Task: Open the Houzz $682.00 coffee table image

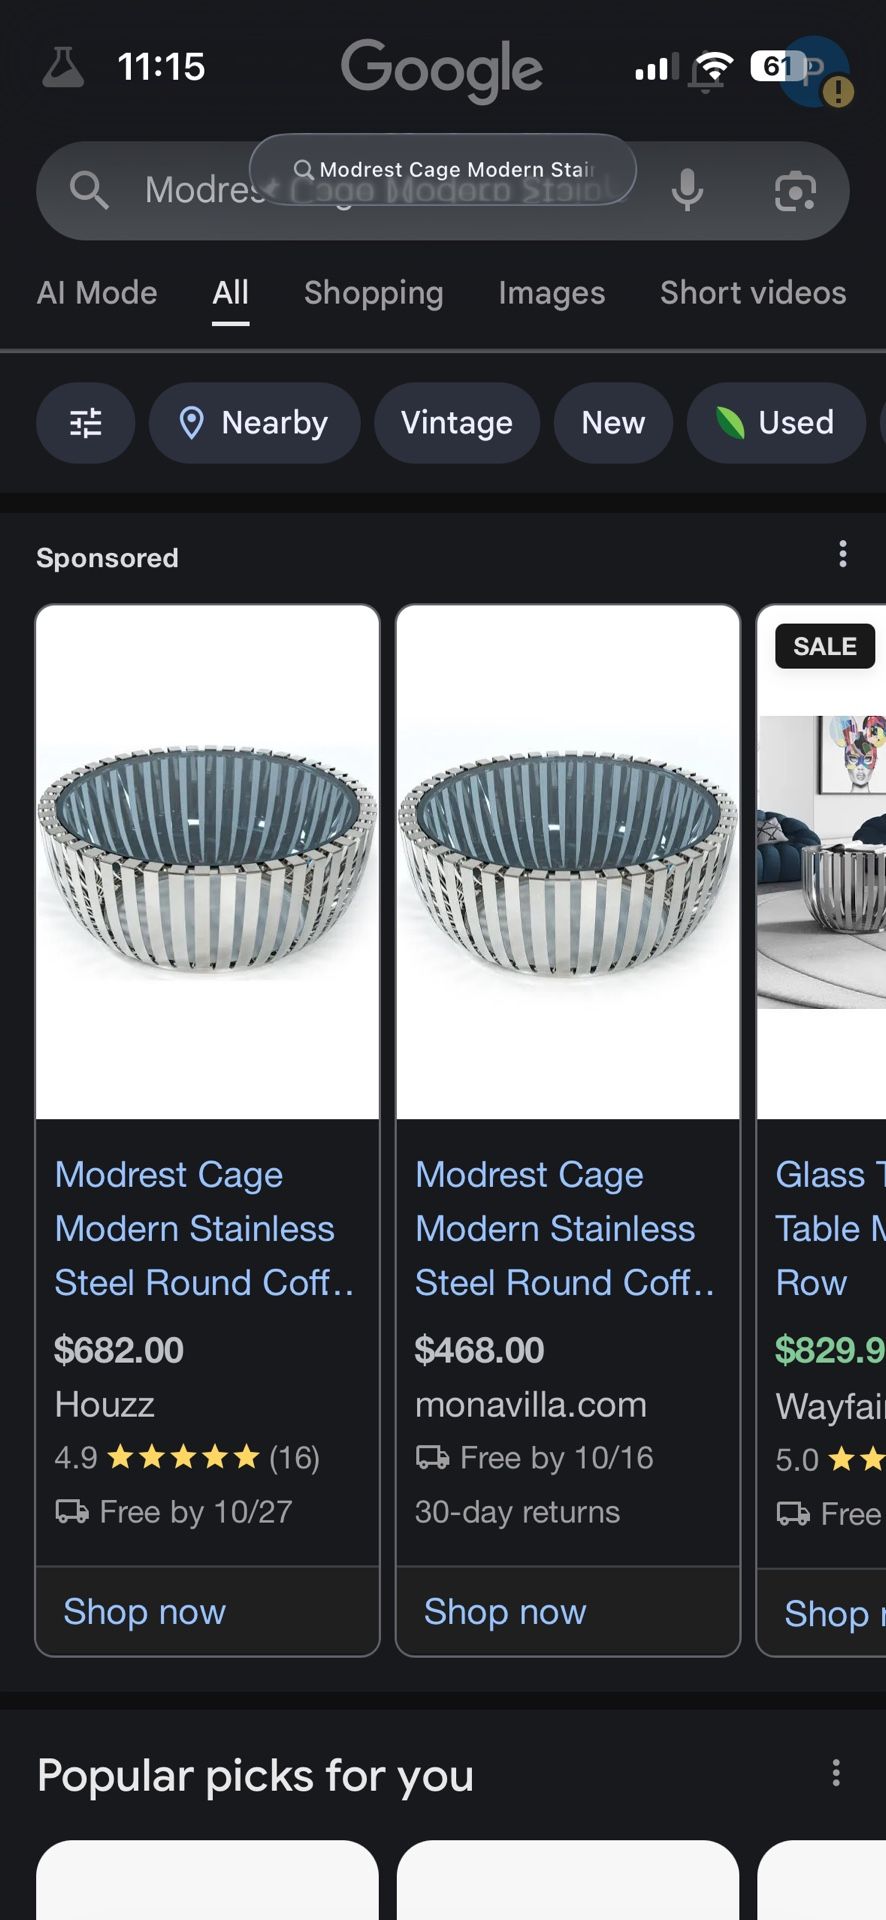Action: pos(207,861)
